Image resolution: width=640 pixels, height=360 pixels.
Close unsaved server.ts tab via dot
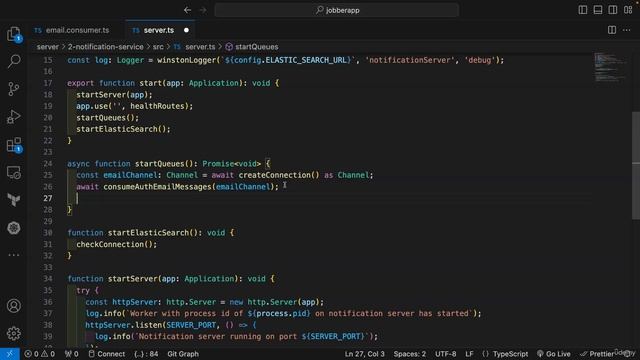186,30
